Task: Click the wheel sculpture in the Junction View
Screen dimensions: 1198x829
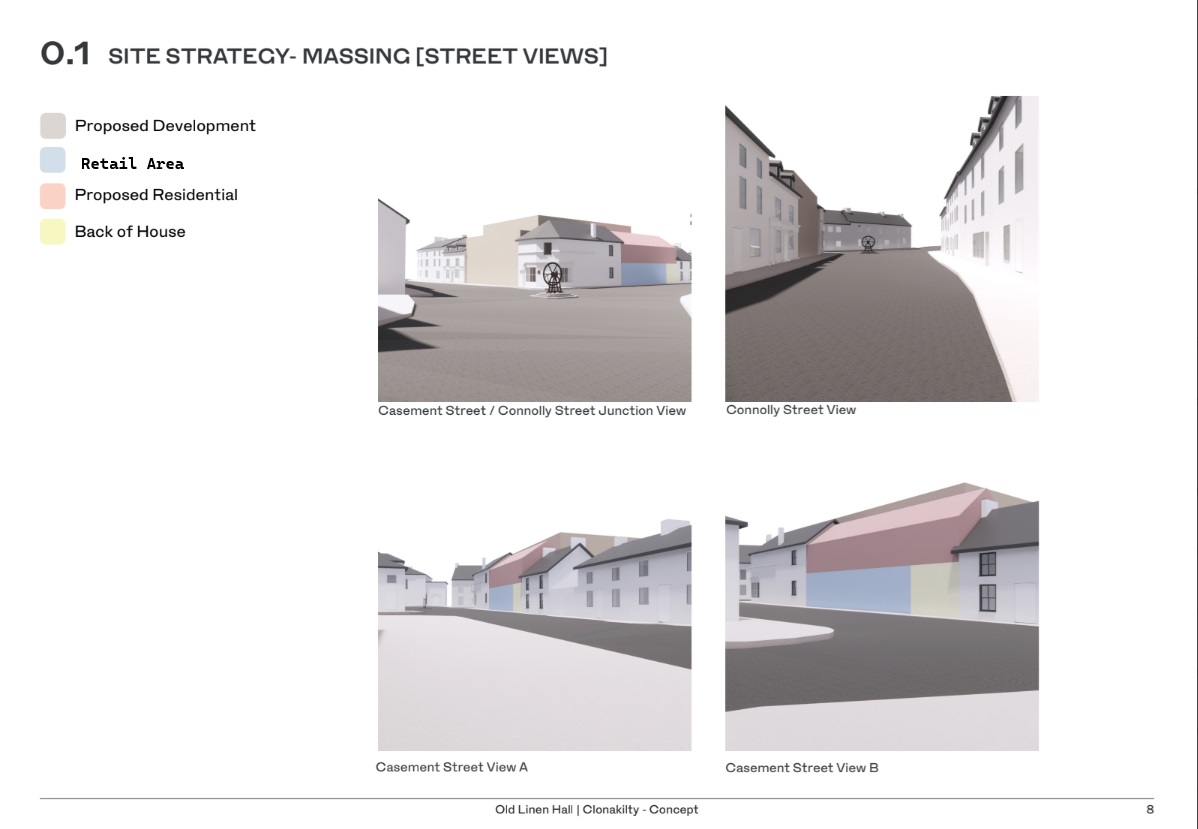Action: coord(552,278)
